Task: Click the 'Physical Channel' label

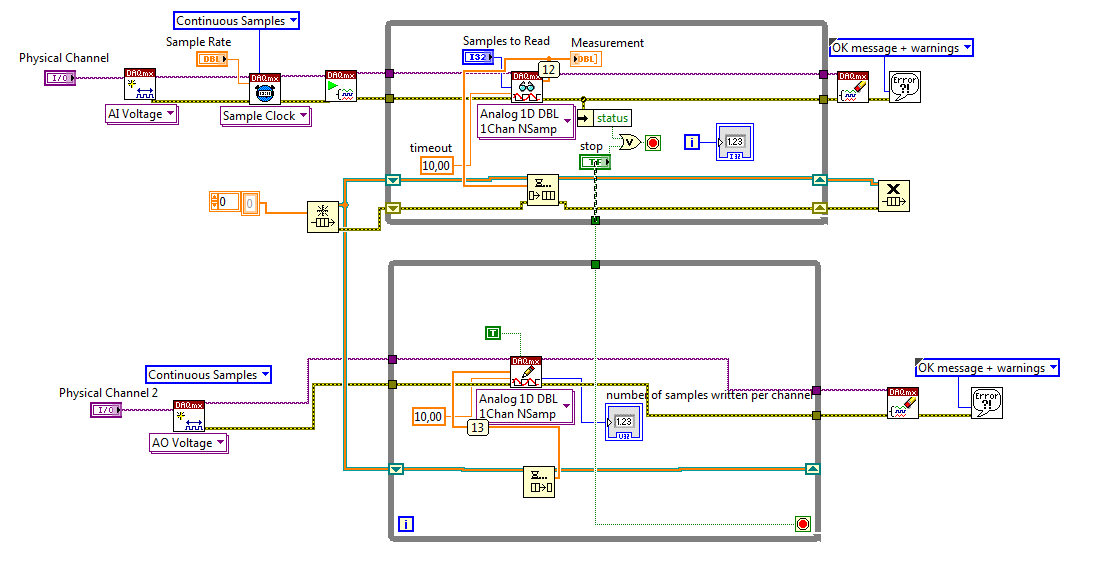Action: [64, 58]
